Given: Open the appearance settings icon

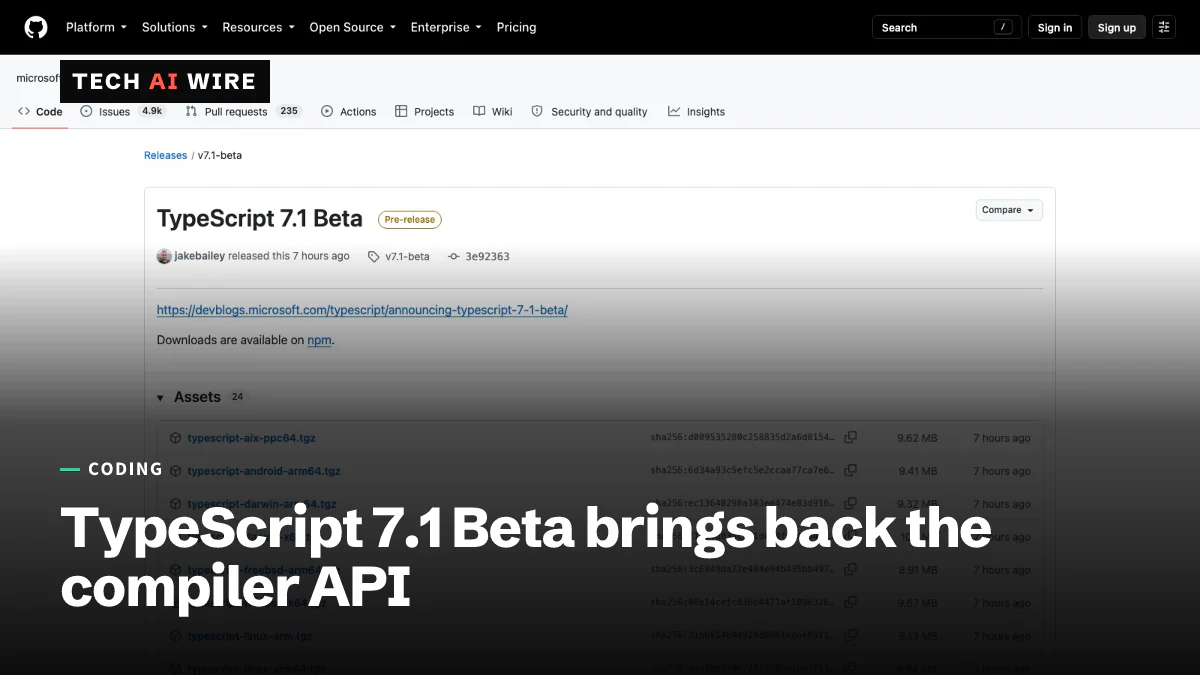Looking at the screenshot, I should coord(1164,28).
